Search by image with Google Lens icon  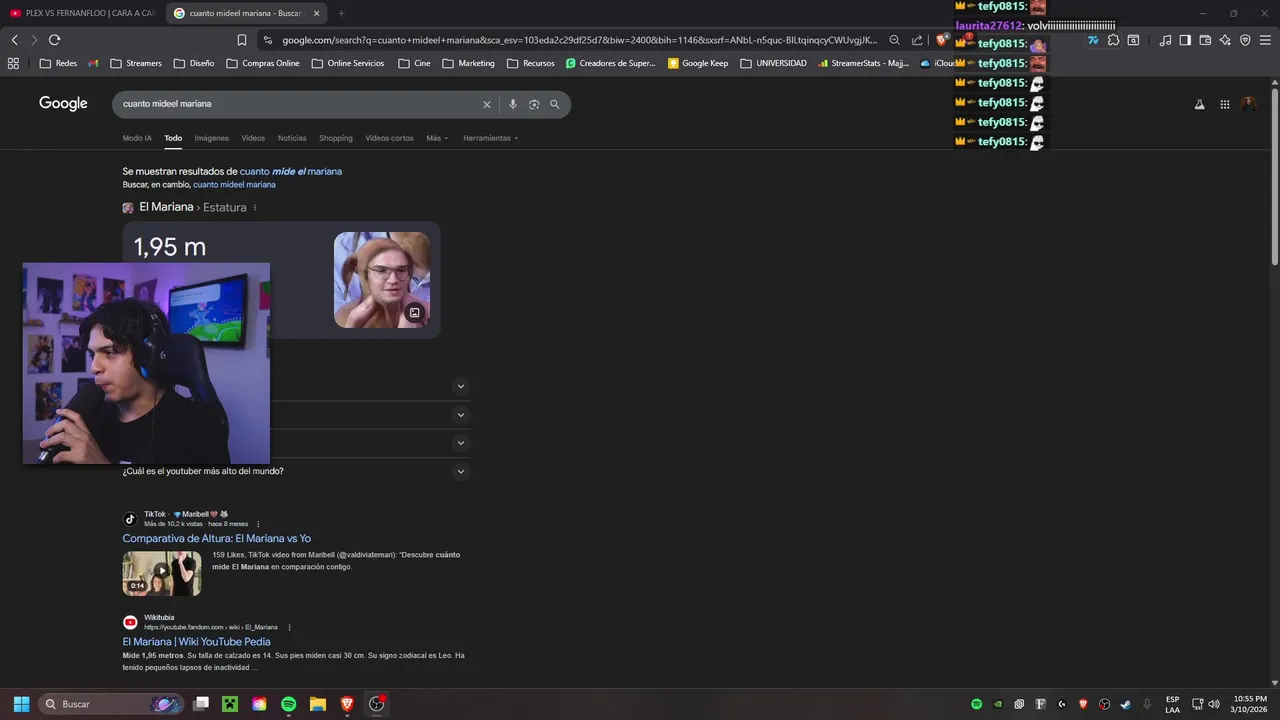point(534,104)
